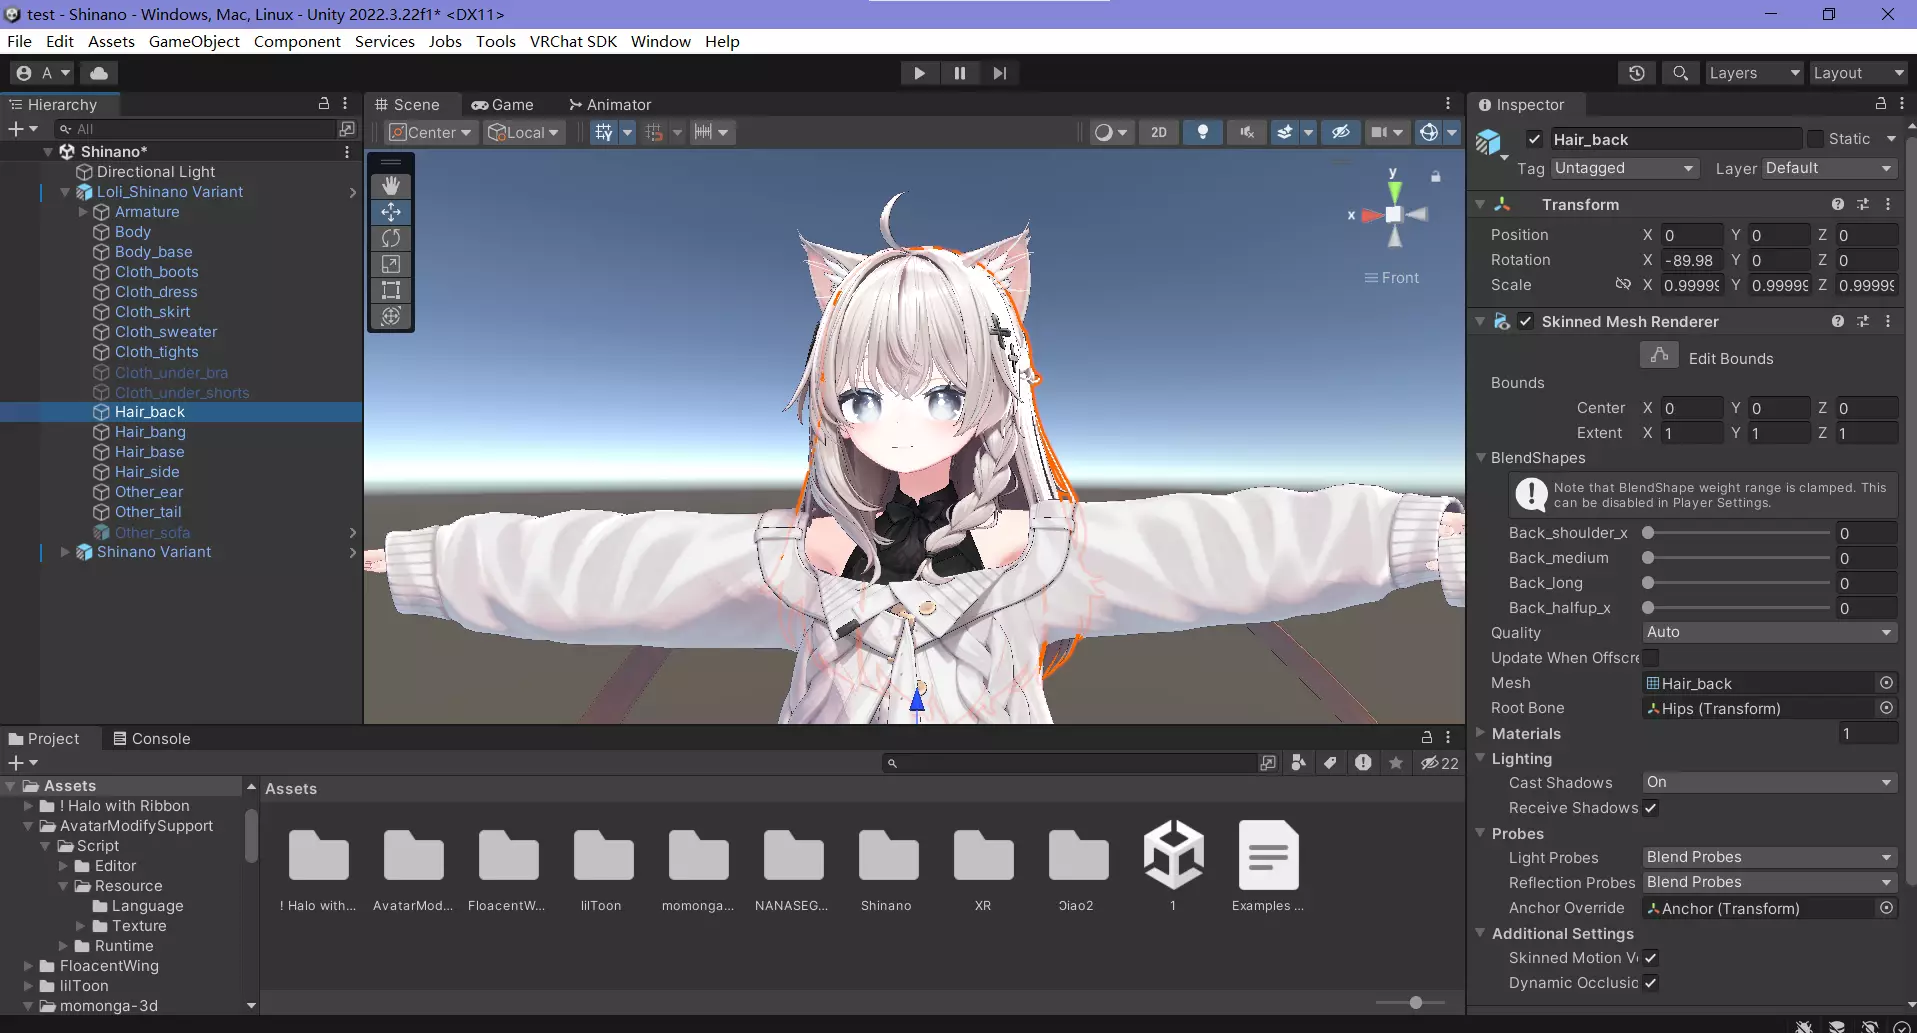Open the Layers dropdown in toolbar

[1754, 73]
